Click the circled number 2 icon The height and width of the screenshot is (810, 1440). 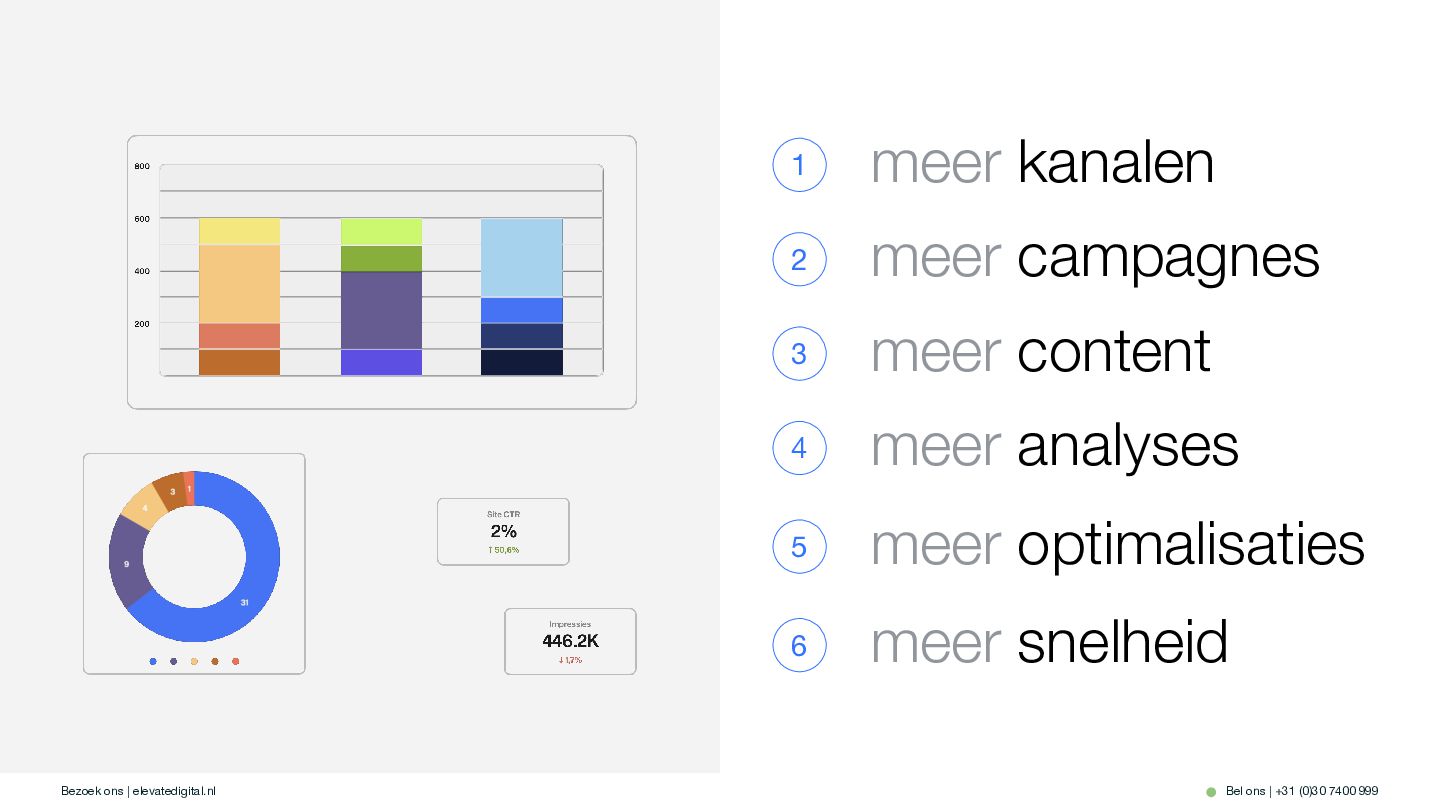[799, 259]
